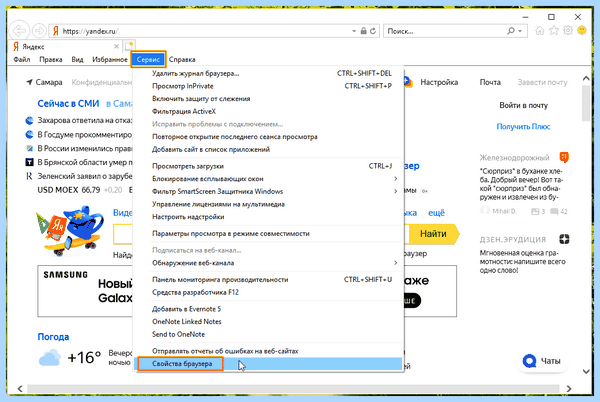Viewport: 600px width, 402px height.
Task: Select Параметры просмотра в режиме совместимости
Action: point(269,233)
